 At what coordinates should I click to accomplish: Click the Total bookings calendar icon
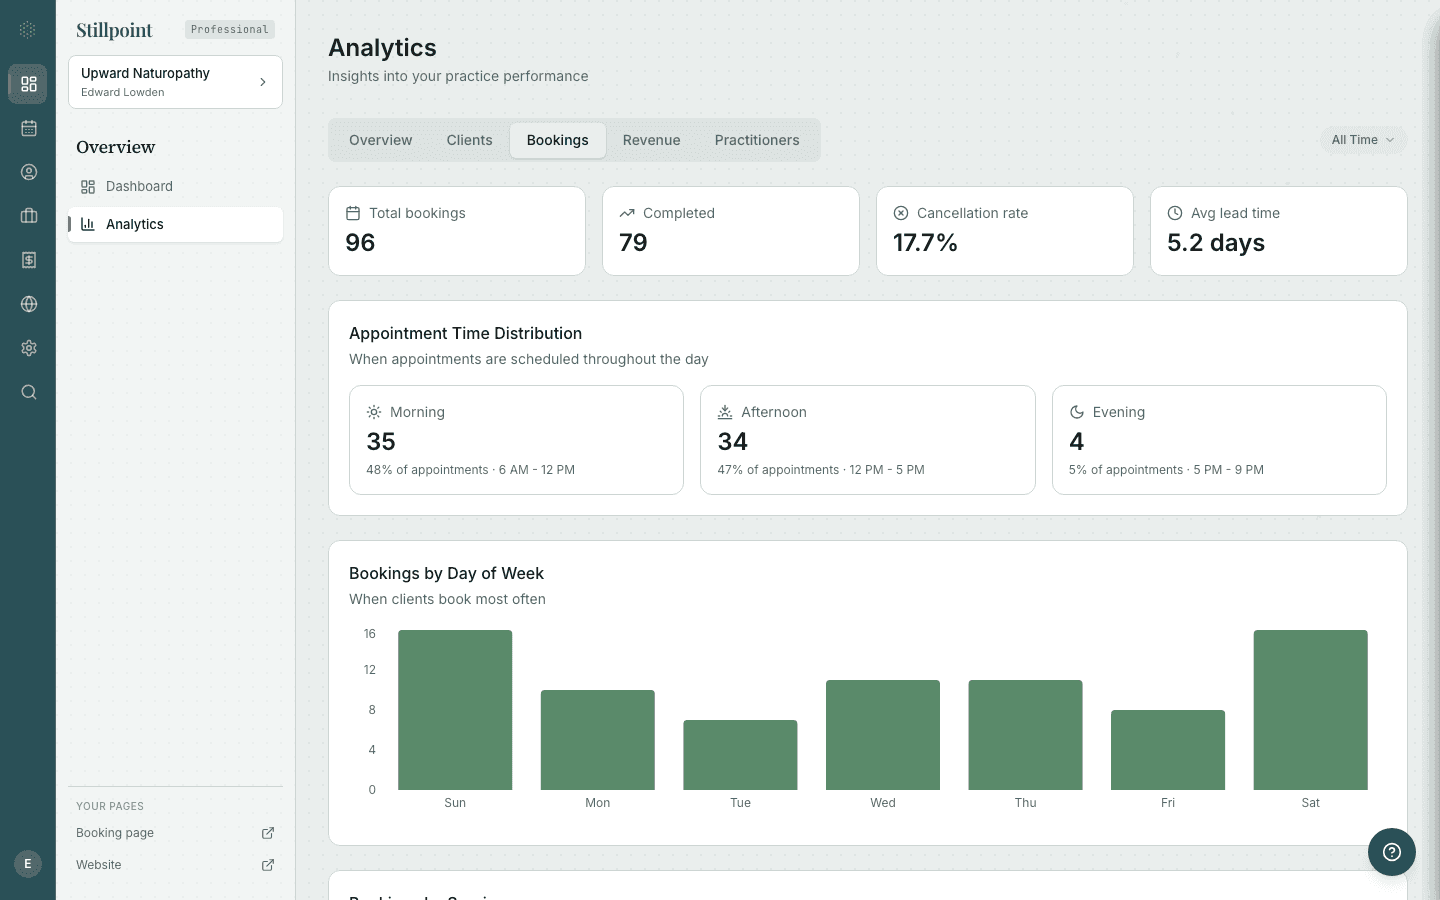click(353, 213)
